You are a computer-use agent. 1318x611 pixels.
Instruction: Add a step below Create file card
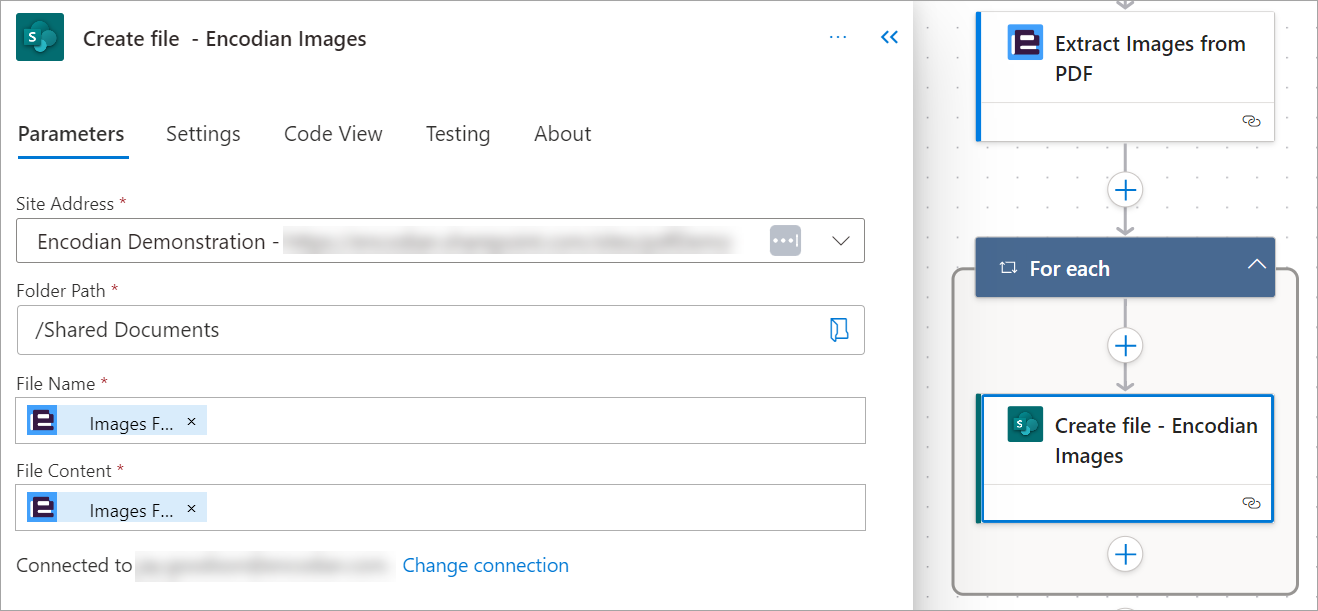click(x=1126, y=554)
